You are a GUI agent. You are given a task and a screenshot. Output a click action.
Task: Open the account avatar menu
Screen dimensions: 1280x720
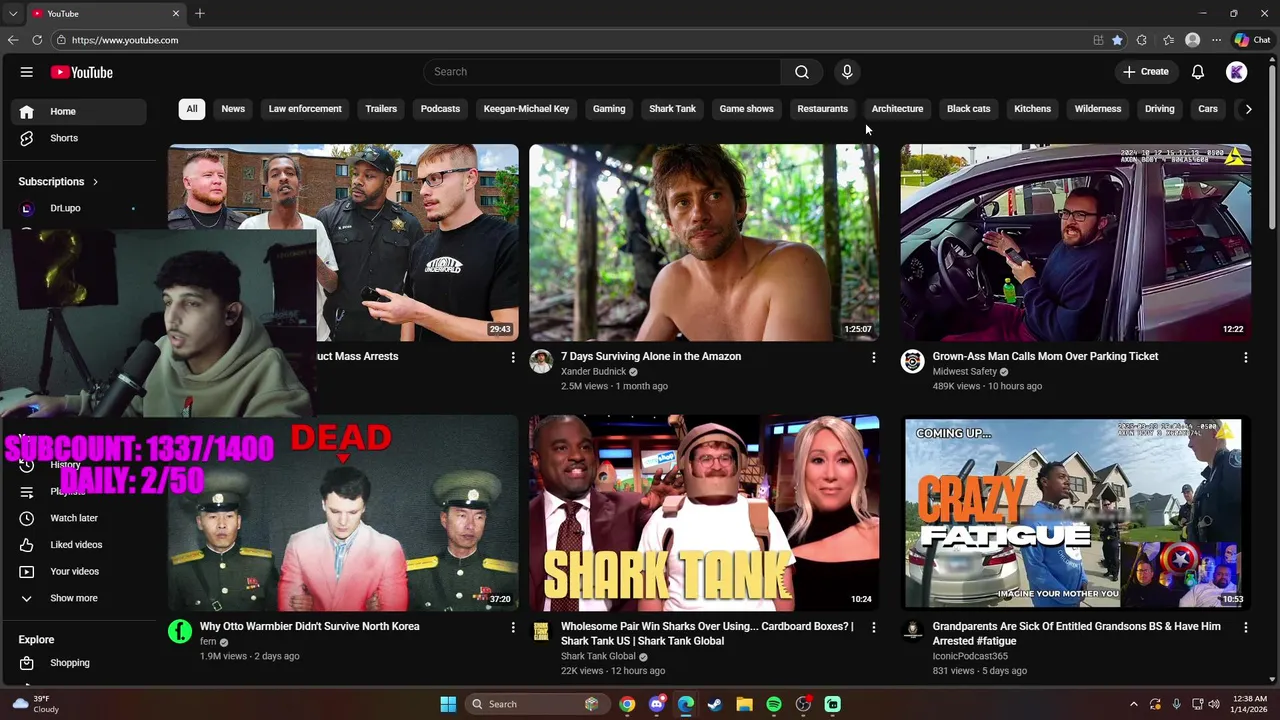tap(1237, 72)
